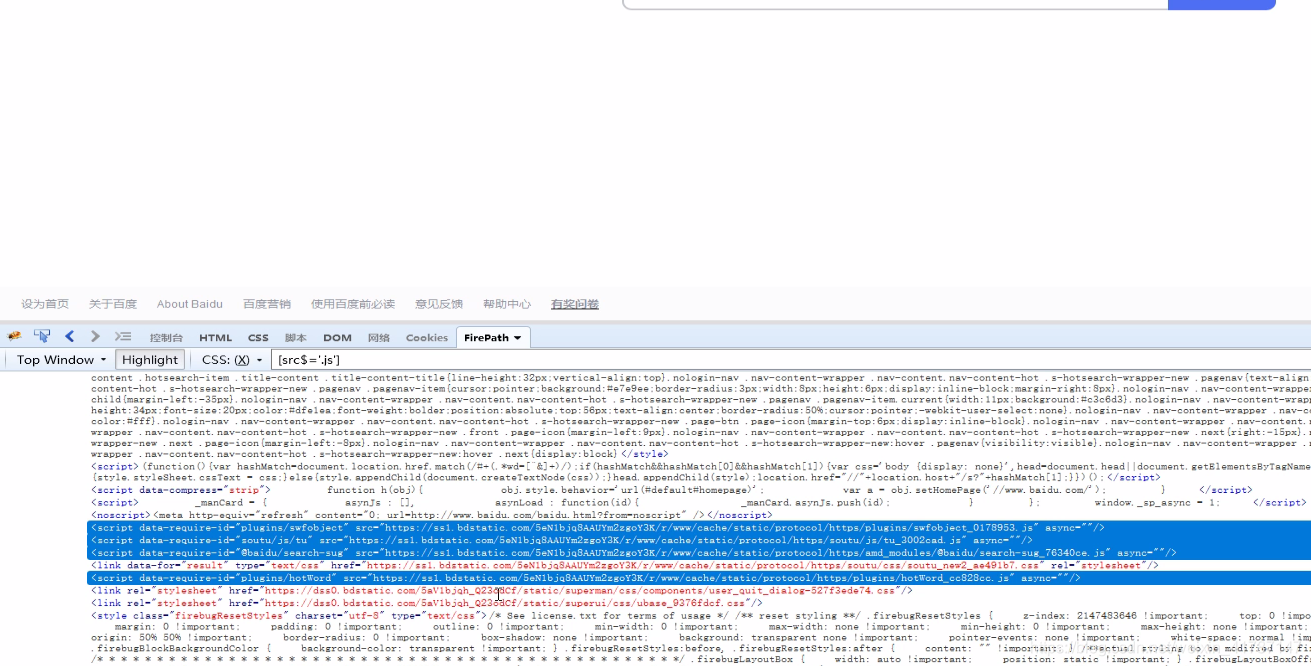The width and height of the screenshot is (1311, 666).
Task: Select the user_quit_dialog css link line
Action: 501,591
